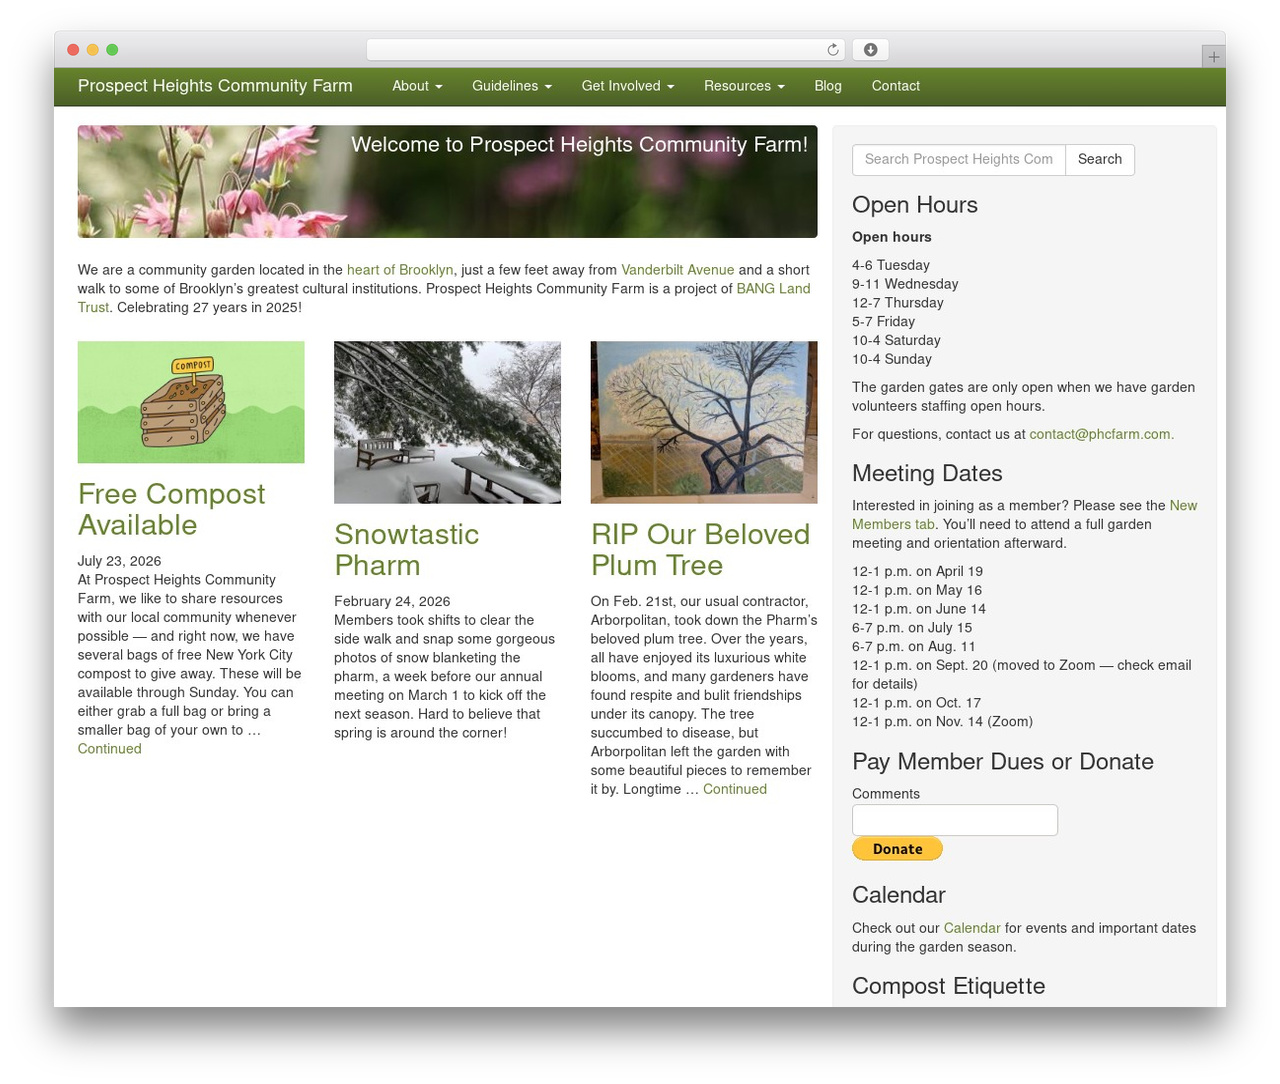The image size is (1280, 1084).
Task: Open the plum tree painting thumbnail
Action: [704, 422]
